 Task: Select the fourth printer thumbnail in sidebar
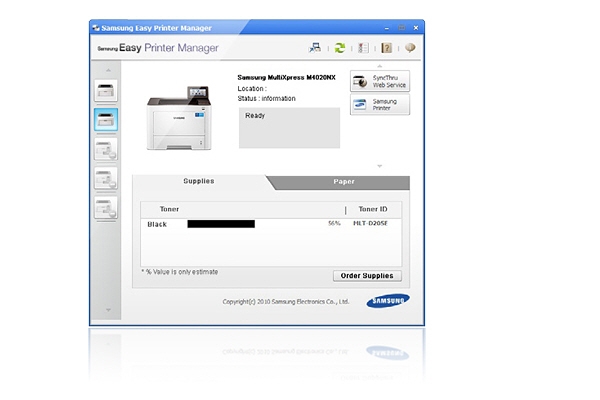pyautogui.click(x=106, y=178)
